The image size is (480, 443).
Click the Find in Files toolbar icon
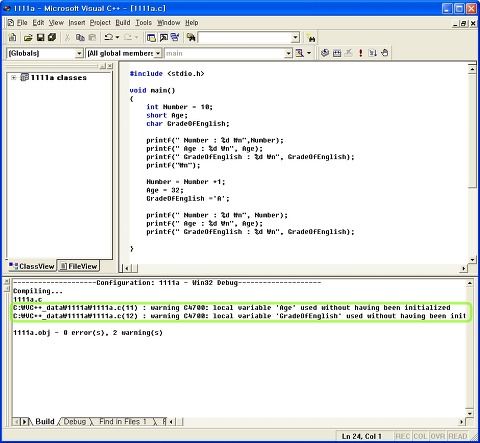tap(191, 38)
